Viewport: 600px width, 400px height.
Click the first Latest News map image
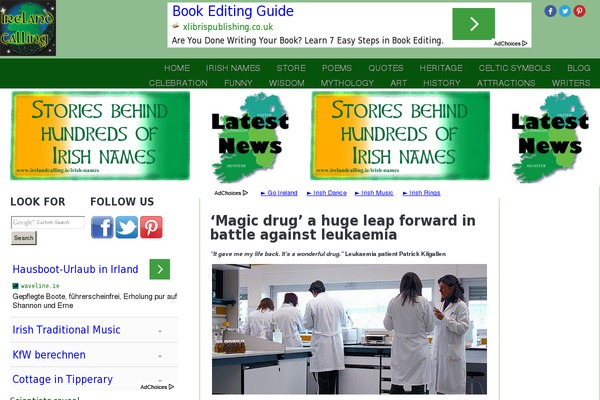pyautogui.click(x=250, y=137)
